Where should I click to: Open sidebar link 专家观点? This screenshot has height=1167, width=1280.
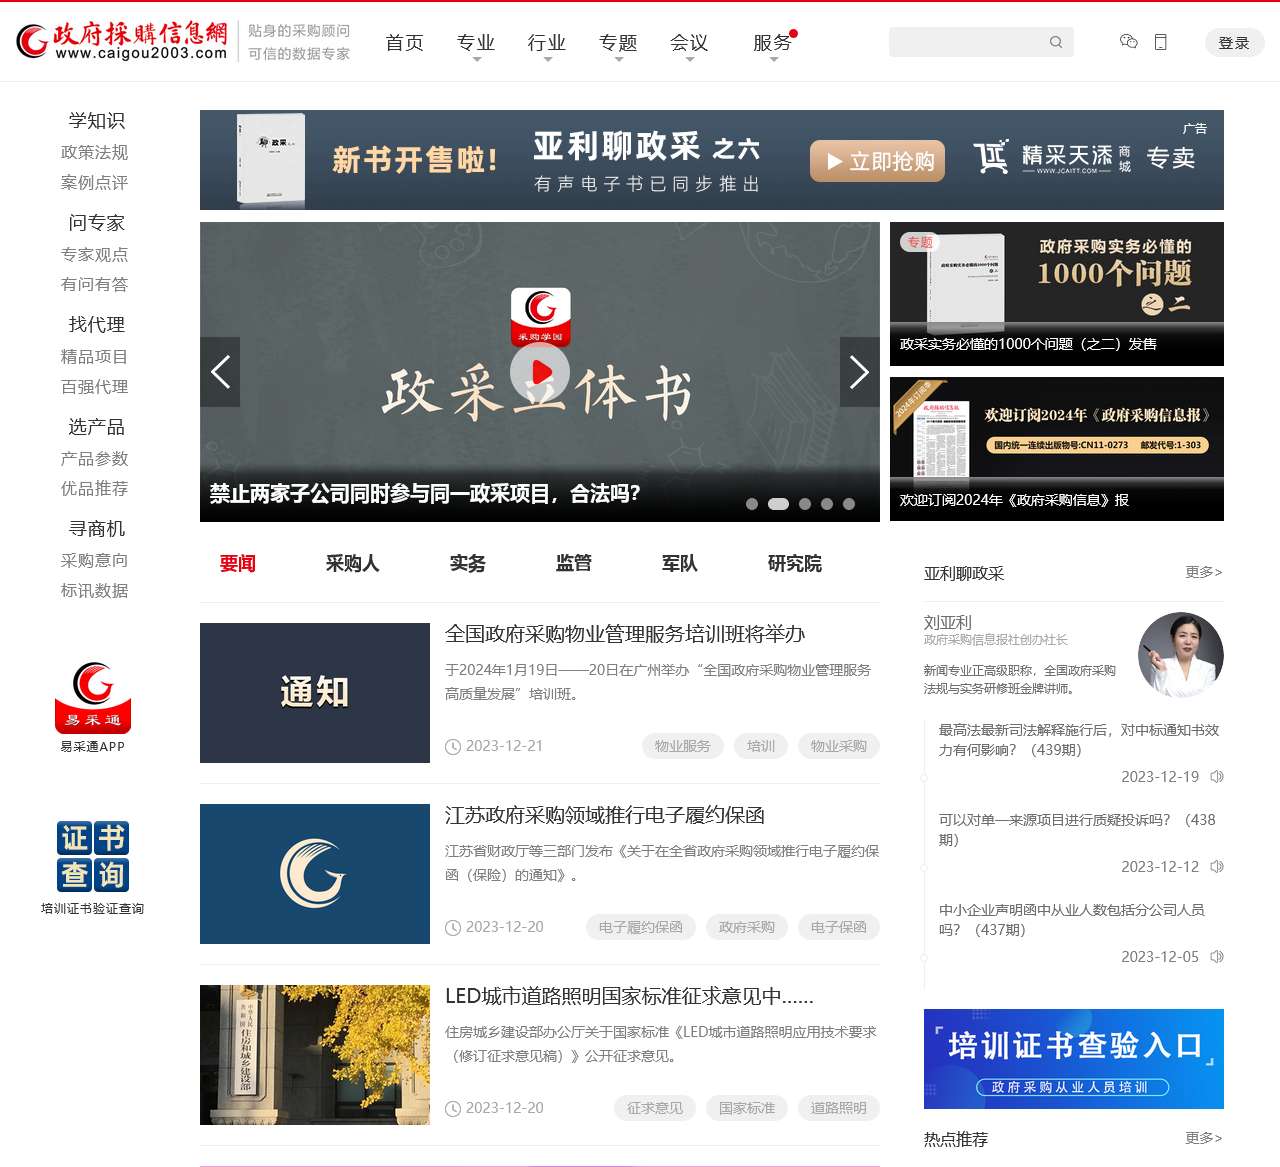95,255
